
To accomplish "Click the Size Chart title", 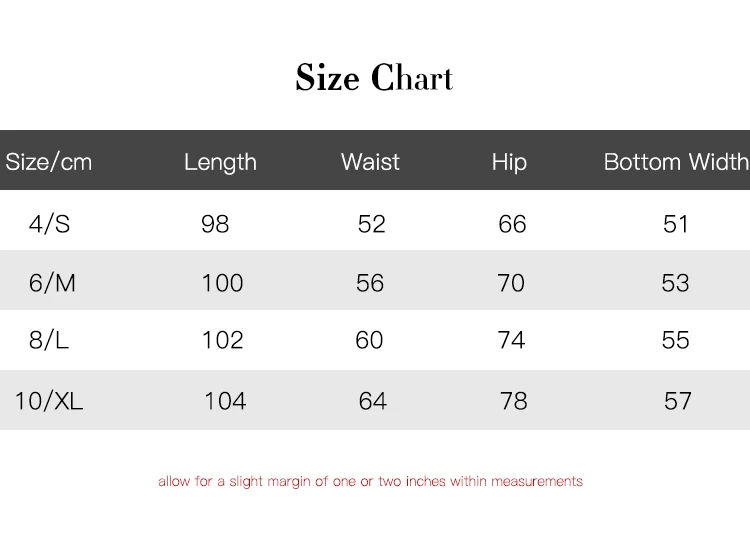I will (374, 78).
